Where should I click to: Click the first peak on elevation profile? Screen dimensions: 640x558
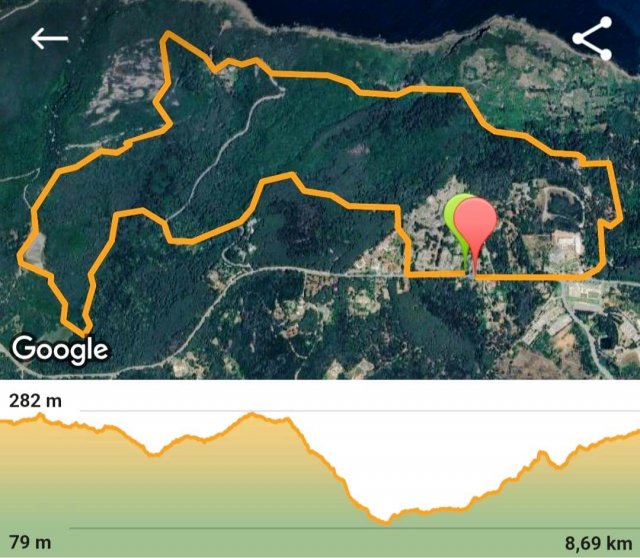(40, 416)
